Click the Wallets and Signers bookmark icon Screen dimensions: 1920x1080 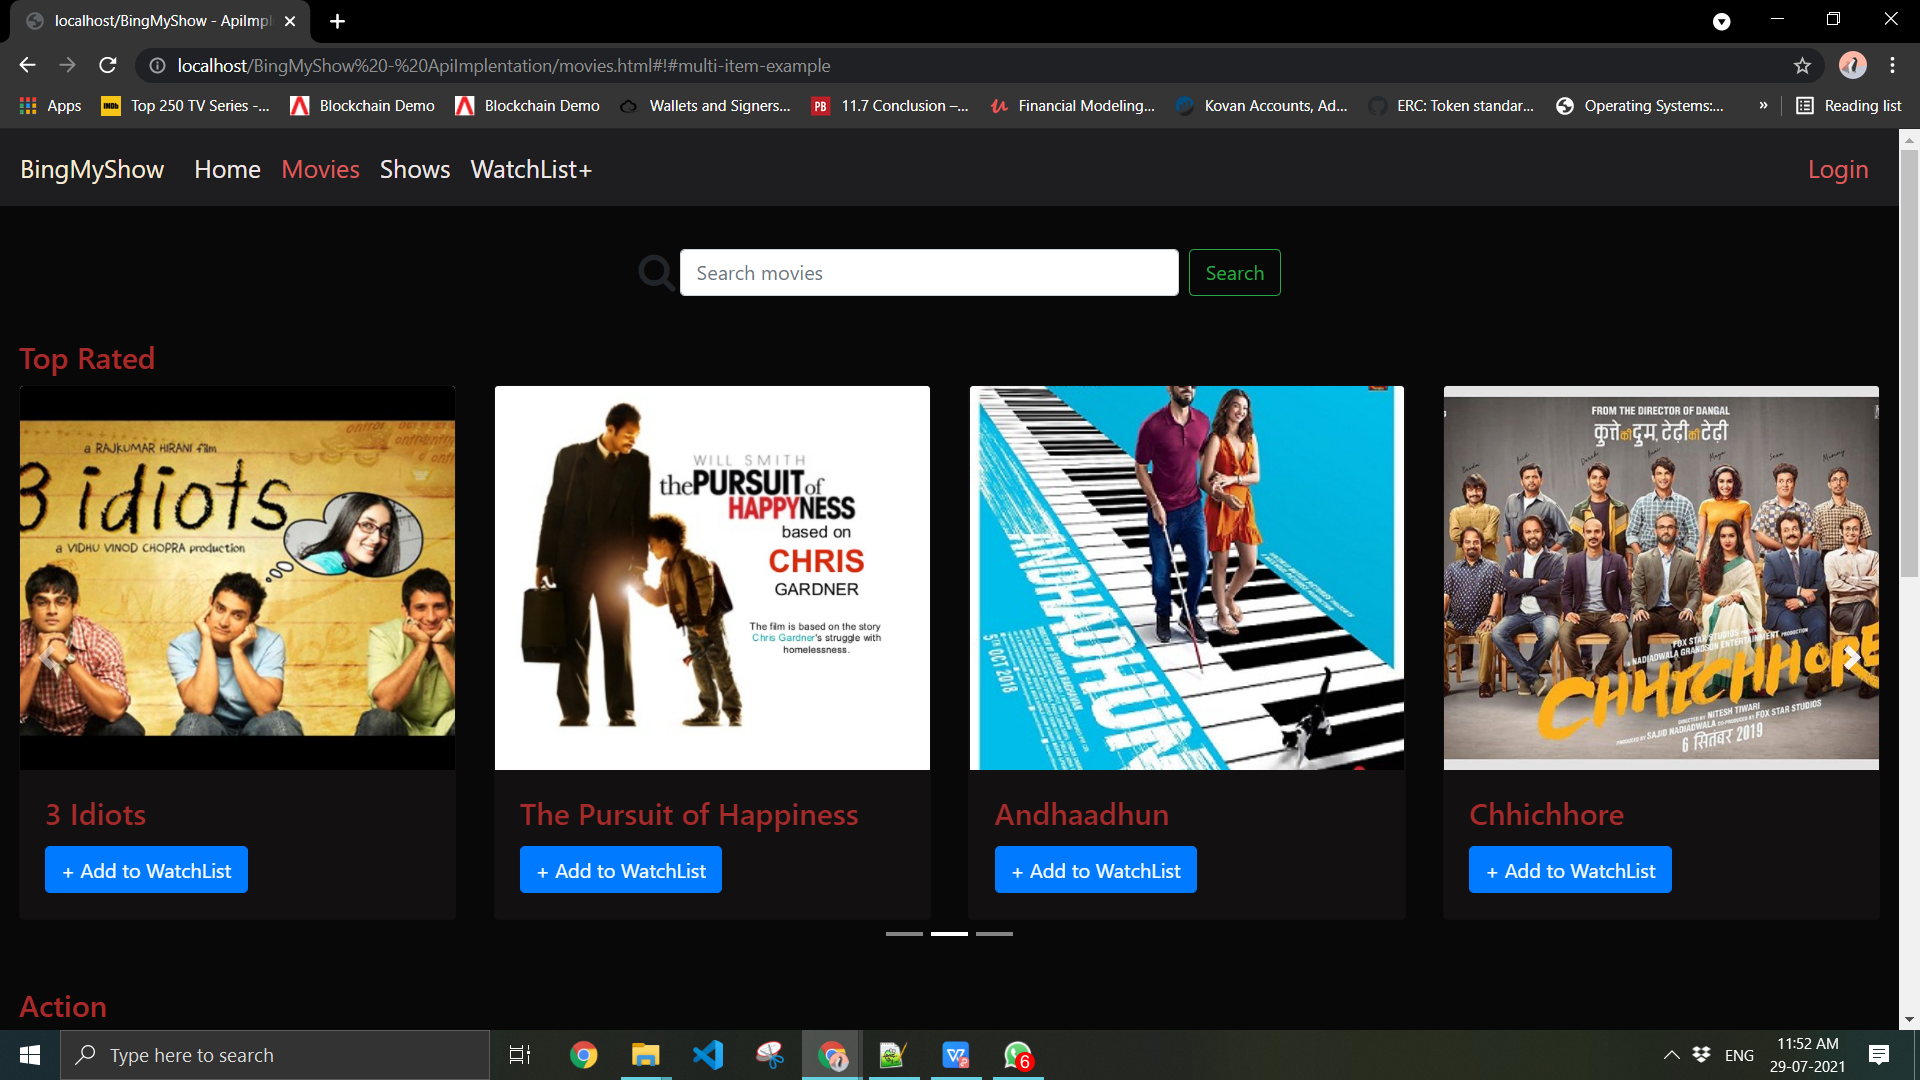pyautogui.click(x=629, y=105)
